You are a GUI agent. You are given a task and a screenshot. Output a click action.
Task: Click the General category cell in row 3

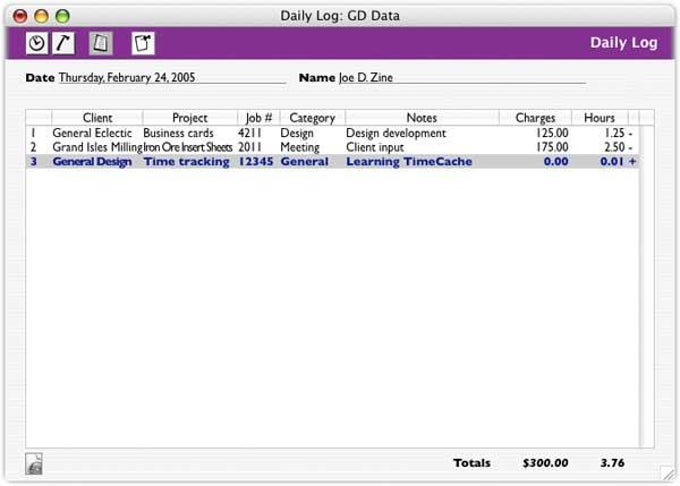[304, 162]
